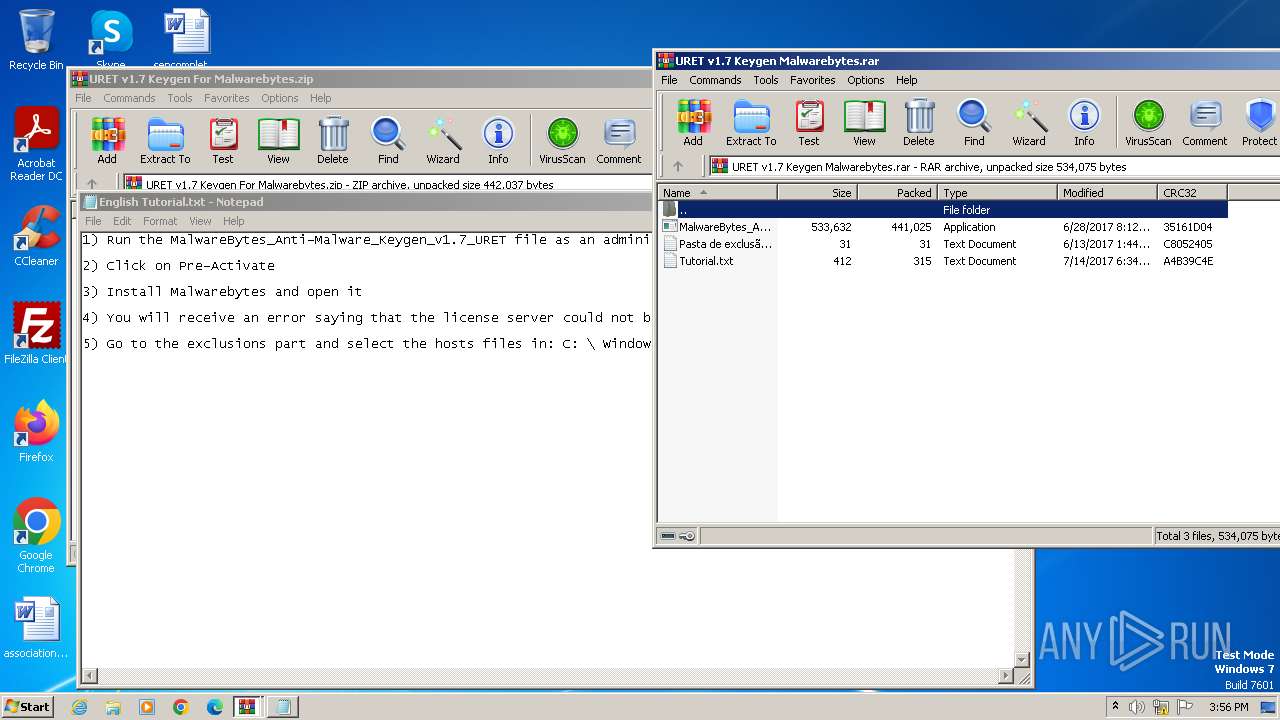
Task: Launch Google Chrome from the desktop
Action: pos(36,536)
